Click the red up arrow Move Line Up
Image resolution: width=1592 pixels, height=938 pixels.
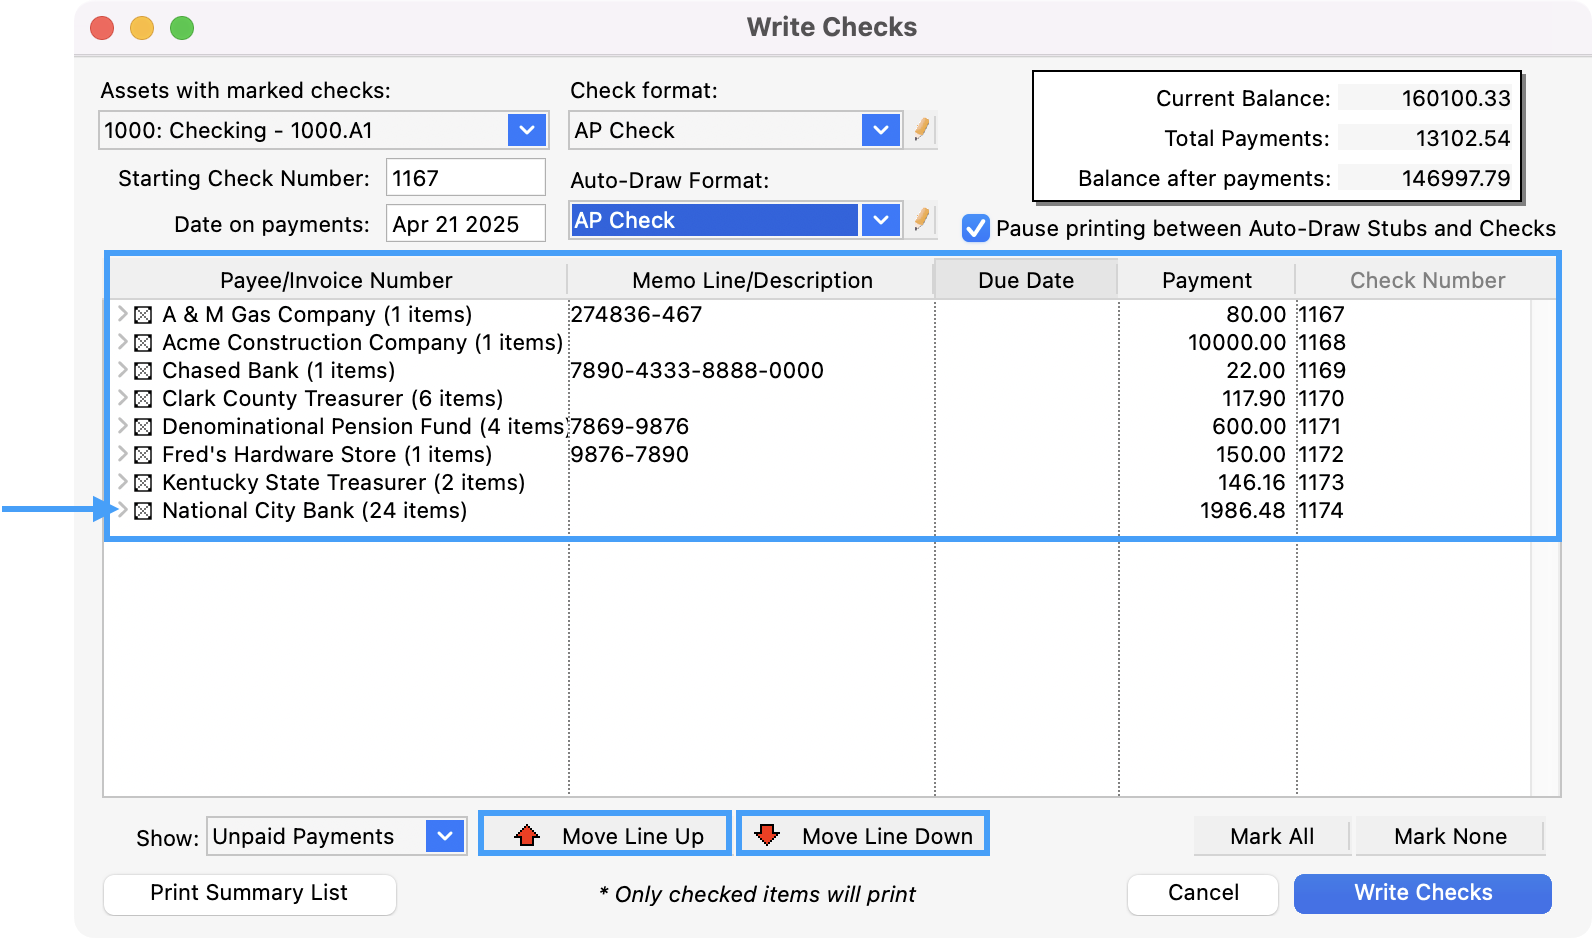(527, 835)
